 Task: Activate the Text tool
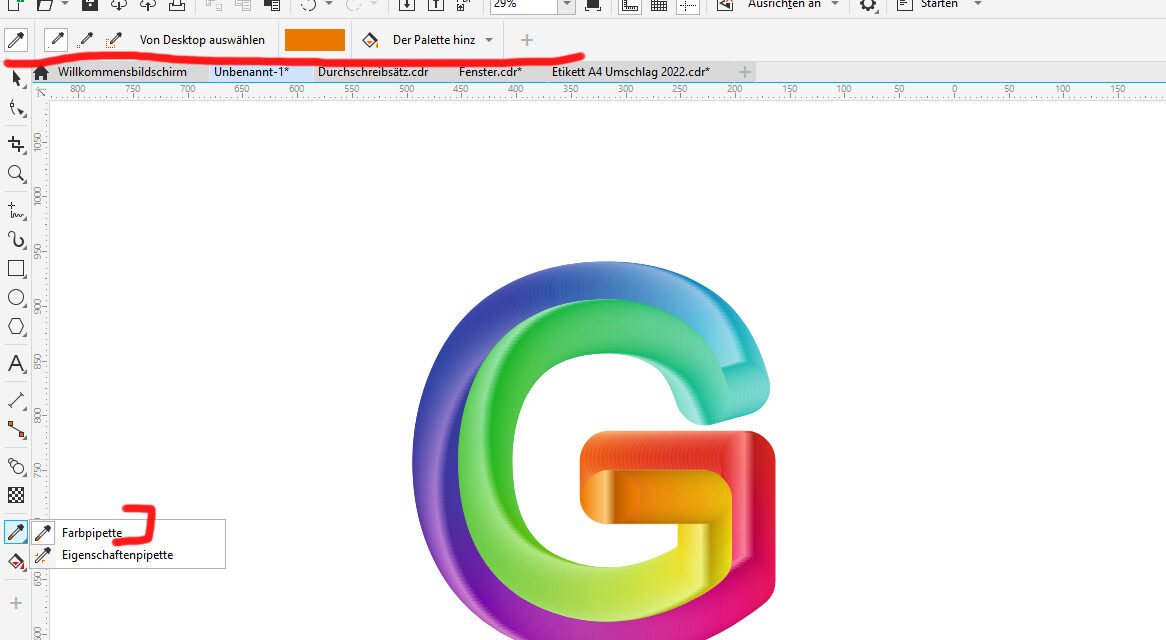click(16, 364)
